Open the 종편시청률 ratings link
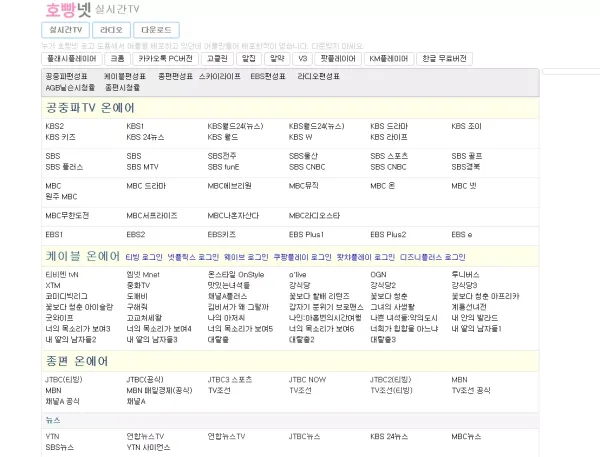Screen dimensions: 600x457 pos(122,88)
